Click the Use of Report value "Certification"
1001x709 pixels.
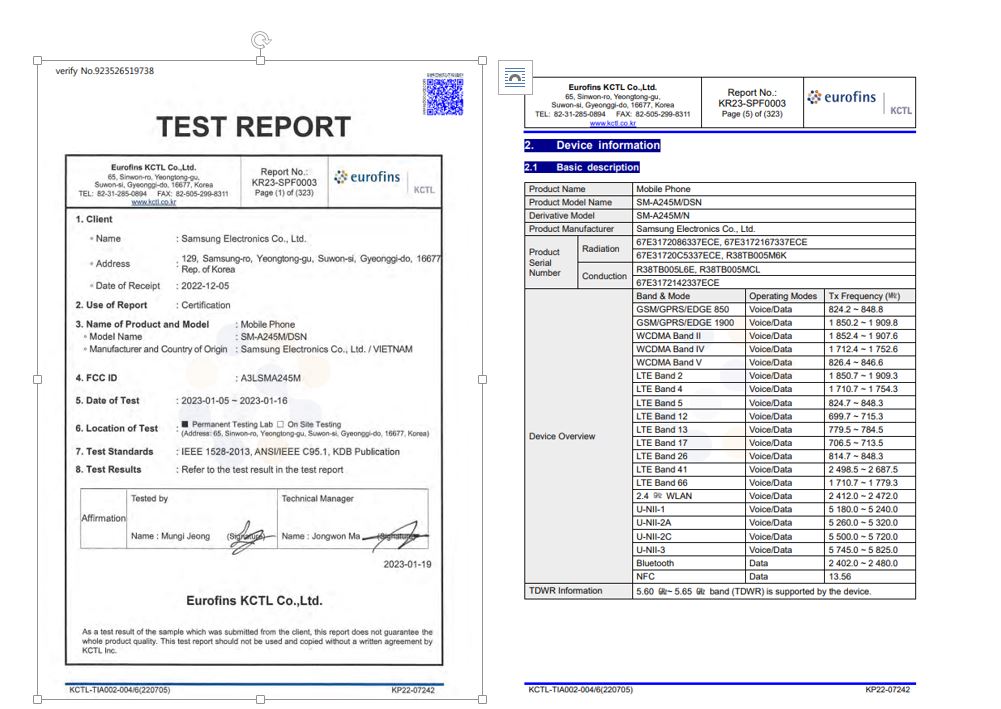(x=206, y=305)
